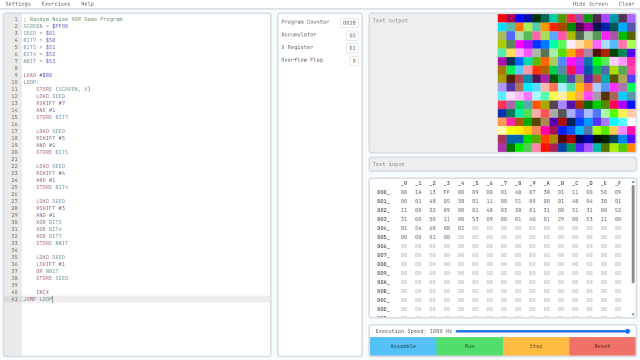640x360 pixels.
Task: Click the LSHIFT #1 instruction
Action: [51, 264]
